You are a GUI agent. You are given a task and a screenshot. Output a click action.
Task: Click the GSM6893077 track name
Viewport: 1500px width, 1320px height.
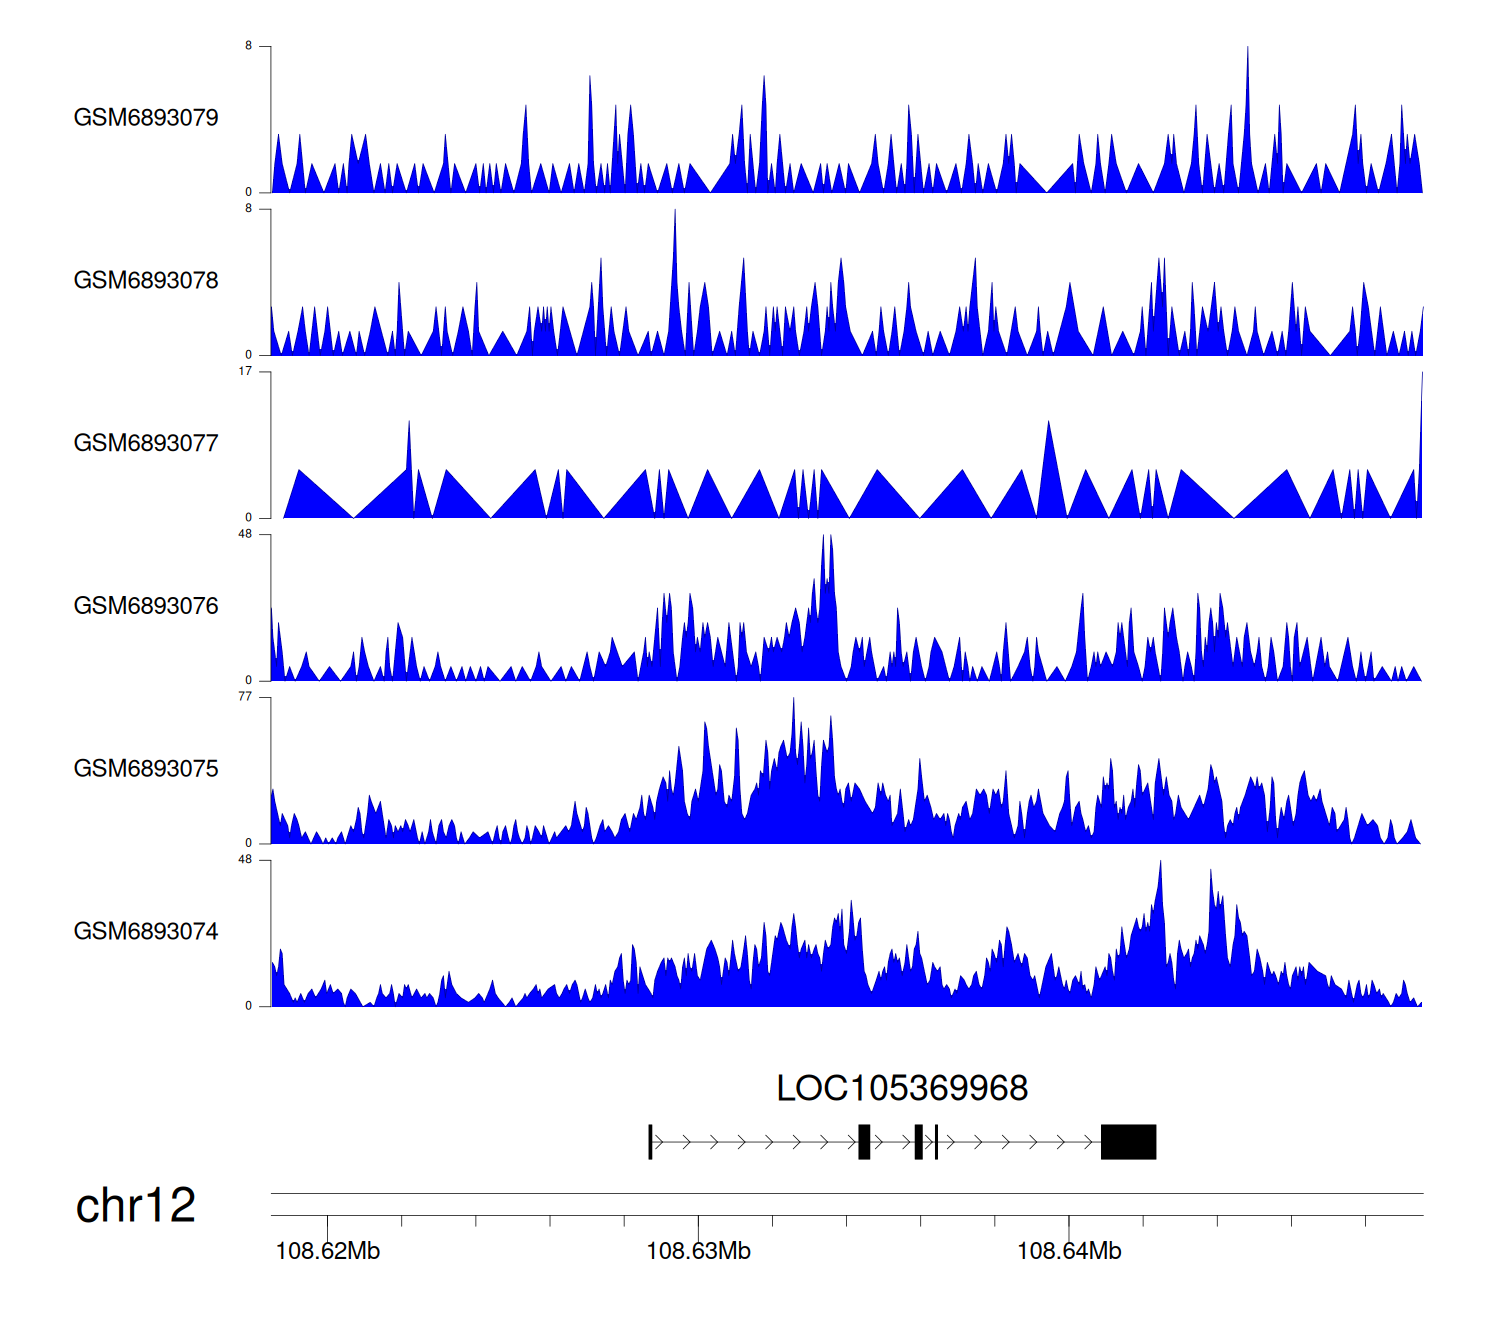(x=146, y=444)
